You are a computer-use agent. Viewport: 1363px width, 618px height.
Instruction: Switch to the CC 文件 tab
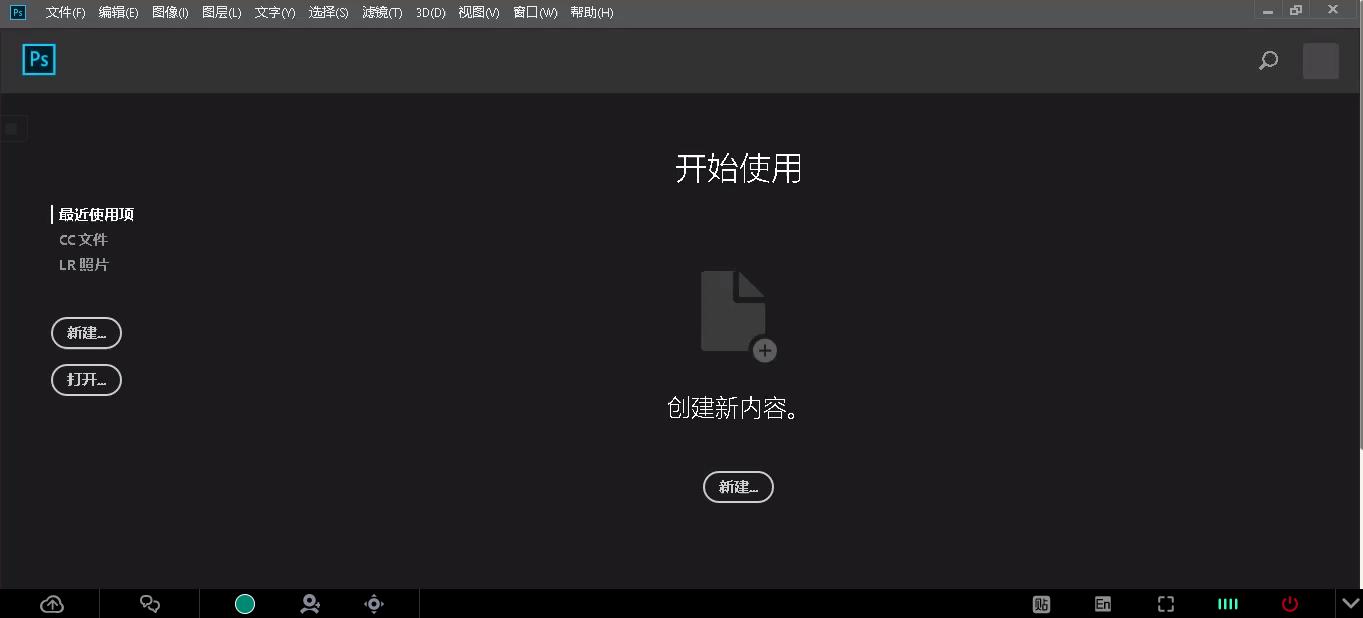[84, 239]
